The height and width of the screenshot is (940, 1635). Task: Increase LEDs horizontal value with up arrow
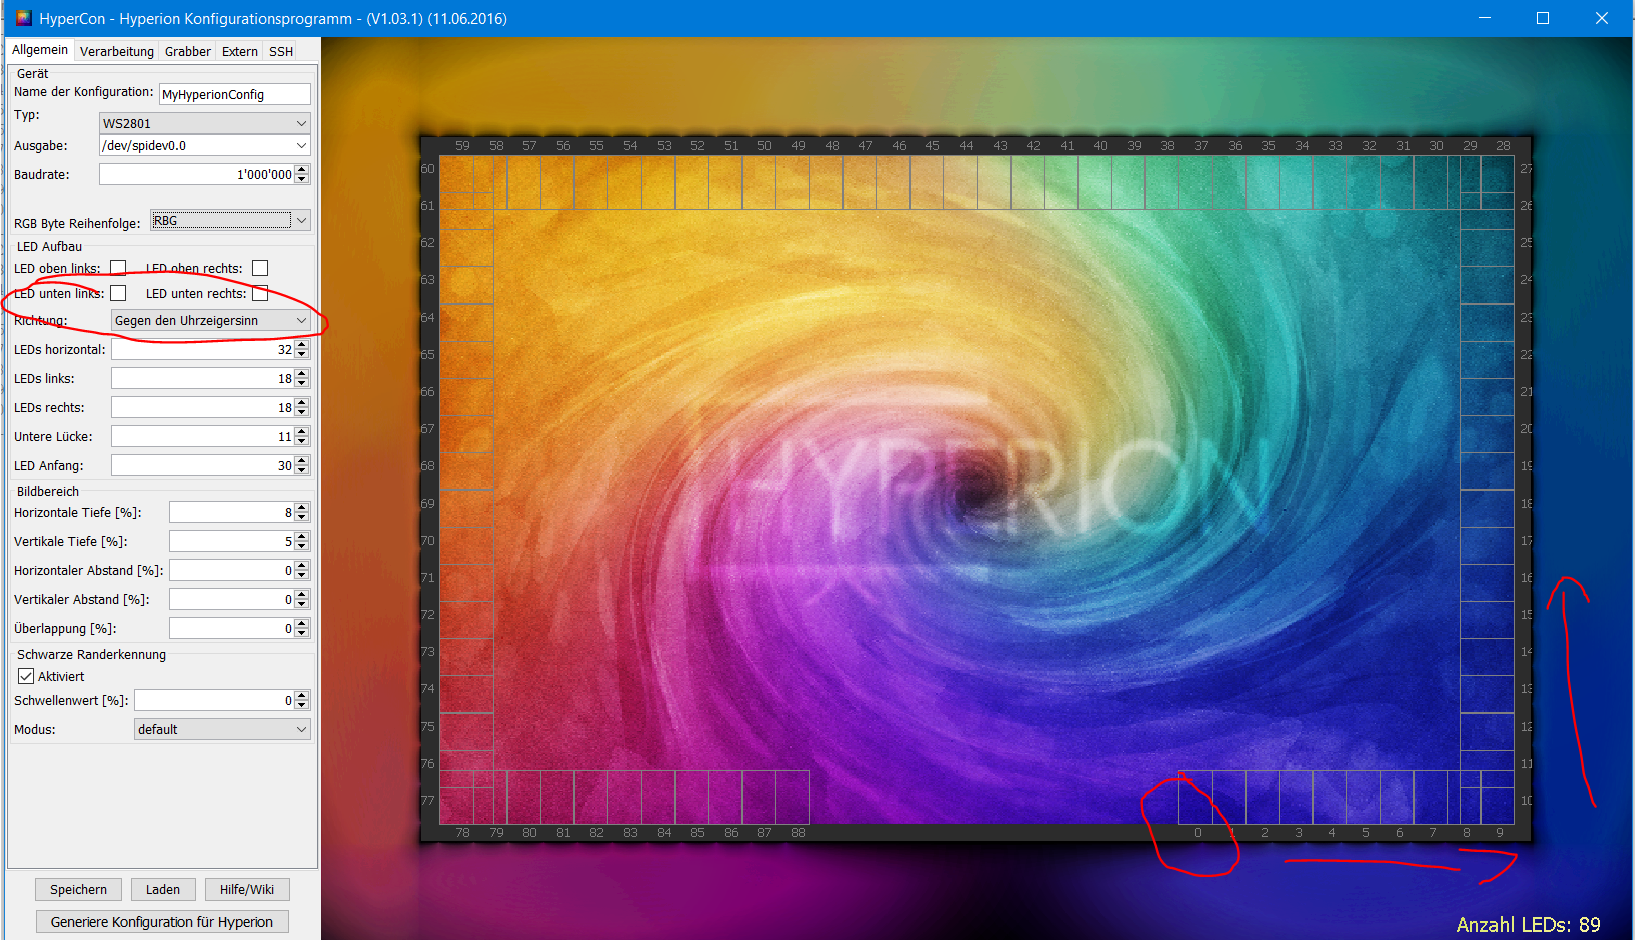tap(302, 345)
